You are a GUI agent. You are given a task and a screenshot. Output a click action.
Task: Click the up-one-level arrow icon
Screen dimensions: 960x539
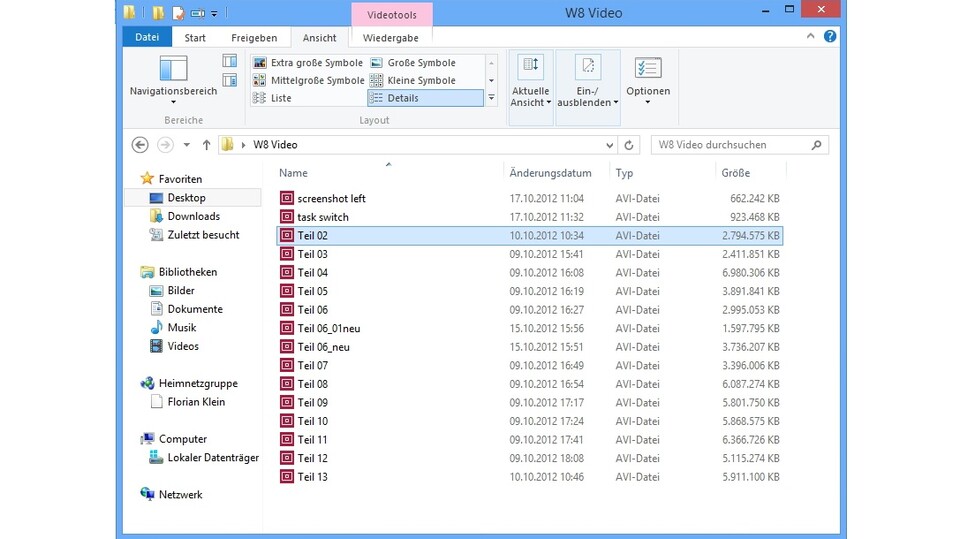[207, 145]
